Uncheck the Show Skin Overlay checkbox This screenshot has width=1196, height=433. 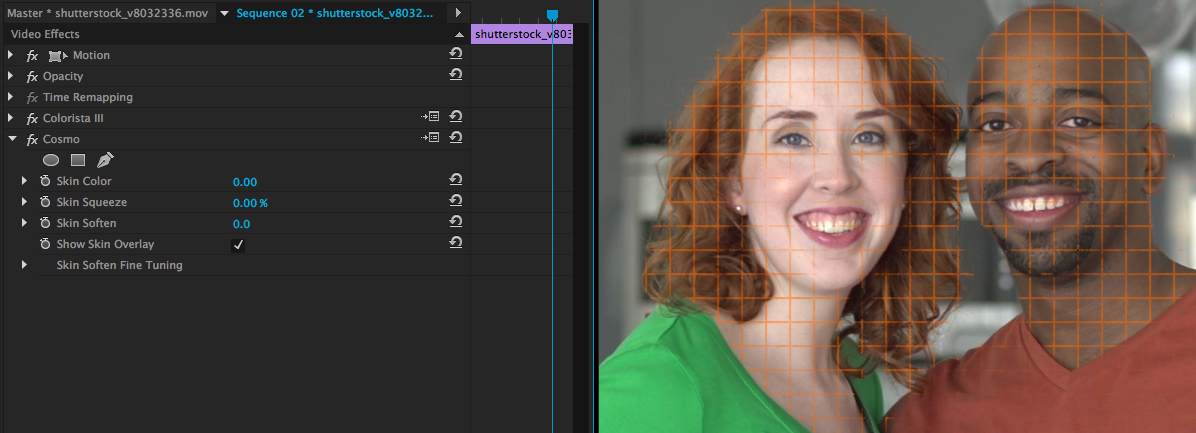coord(238,245)
